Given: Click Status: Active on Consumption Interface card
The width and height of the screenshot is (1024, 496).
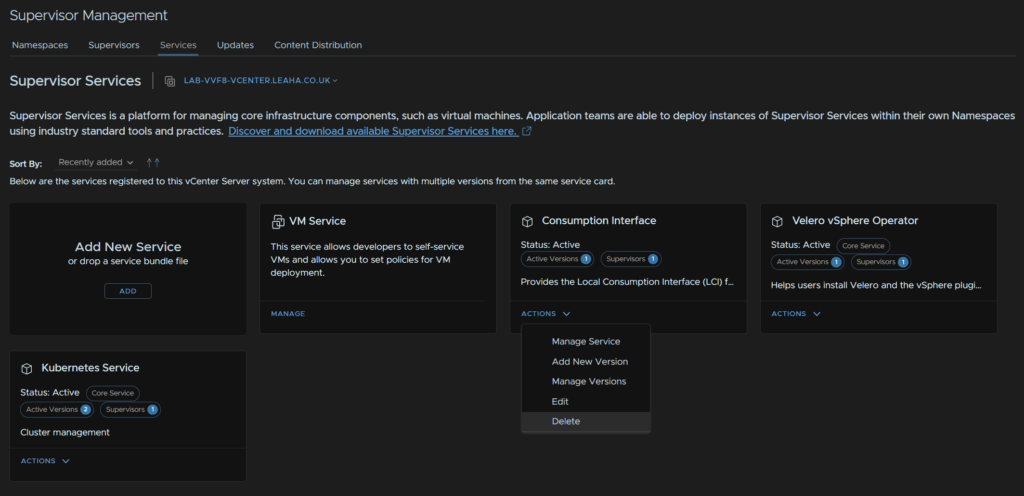Looking at the screenshot, I should 550,245.
